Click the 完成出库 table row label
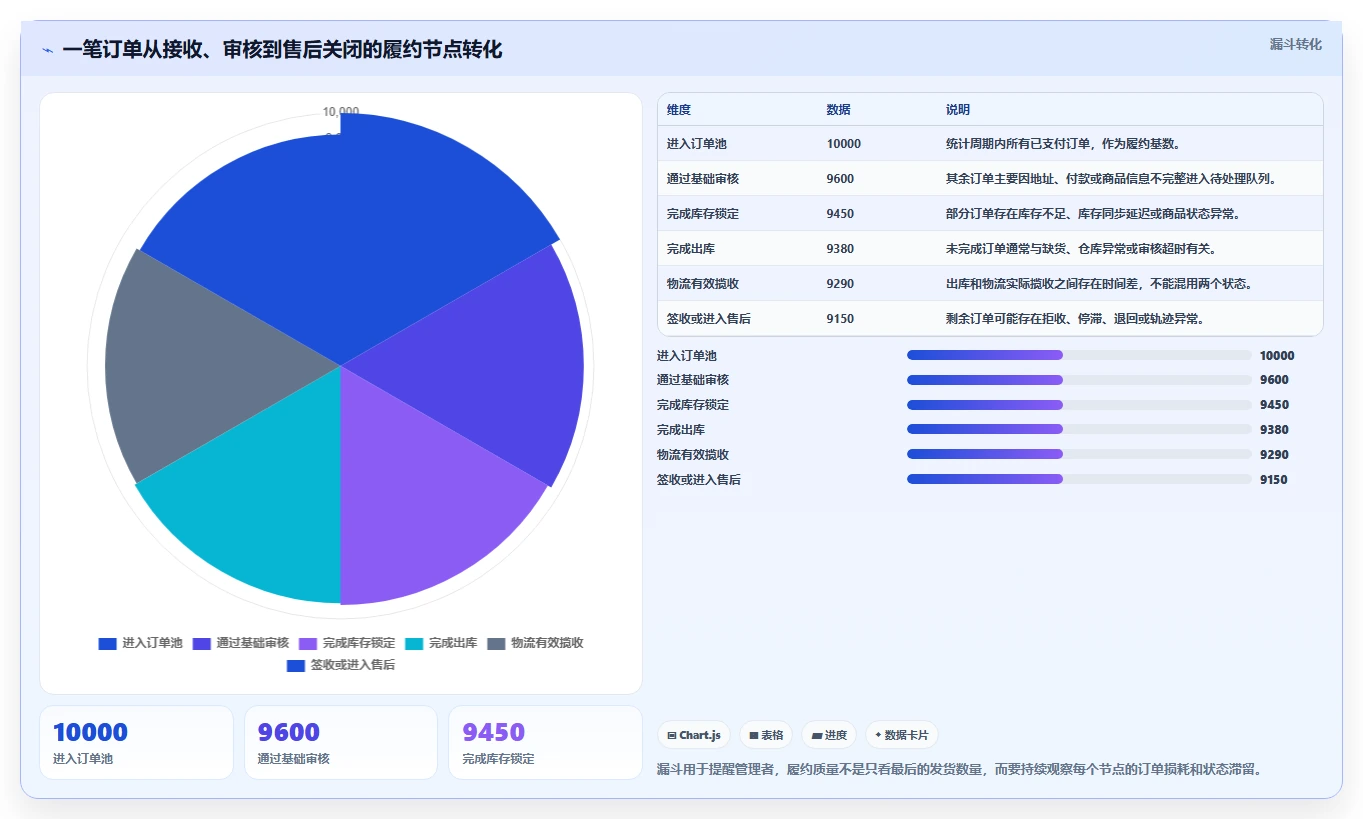This screenshot has height=819, width=1363. [691, 249]
